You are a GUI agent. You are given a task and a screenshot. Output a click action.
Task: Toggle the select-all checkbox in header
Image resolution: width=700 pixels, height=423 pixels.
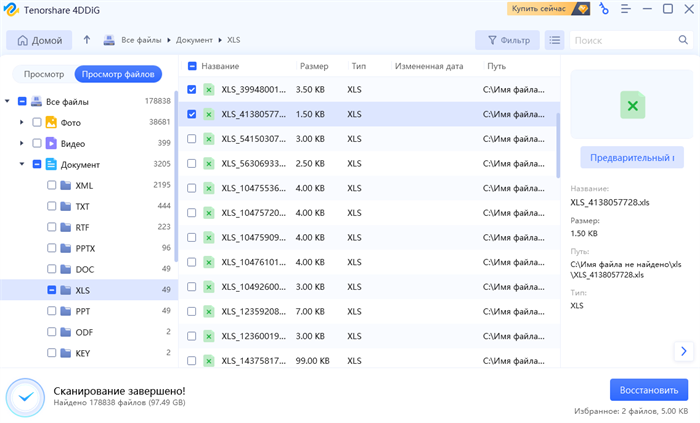coord(192,66)
